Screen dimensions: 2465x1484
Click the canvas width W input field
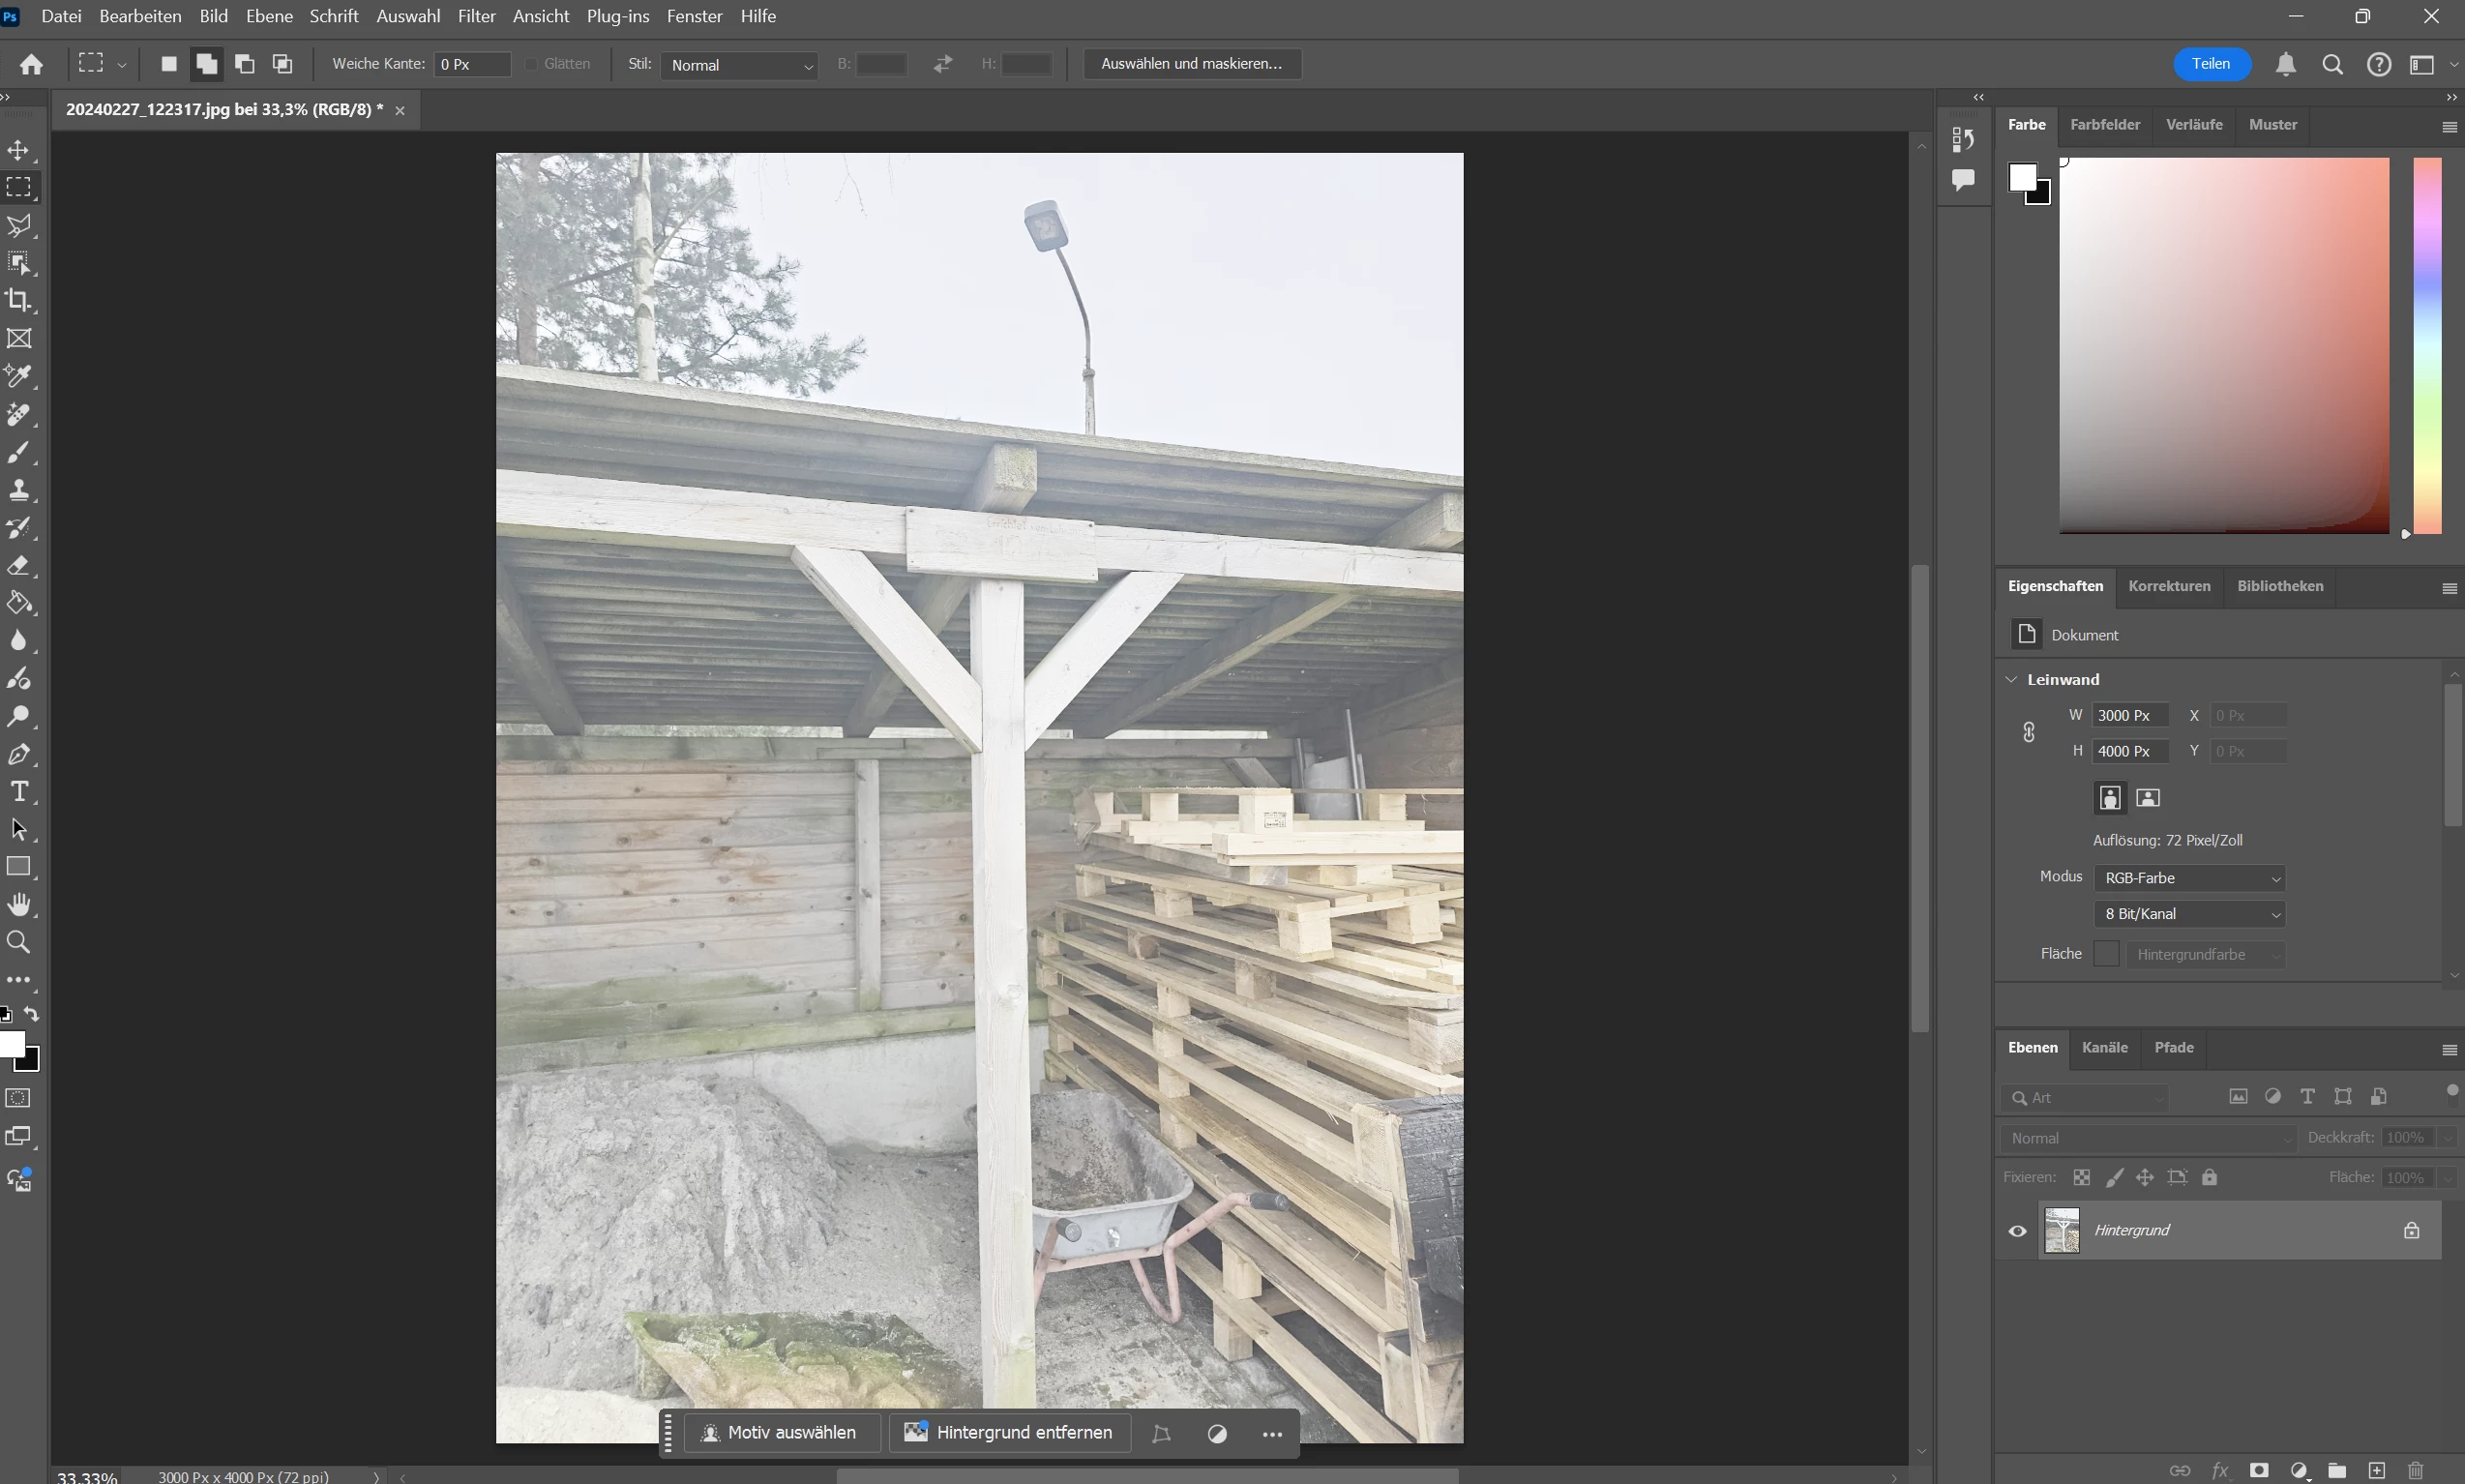coord(2129,716)
